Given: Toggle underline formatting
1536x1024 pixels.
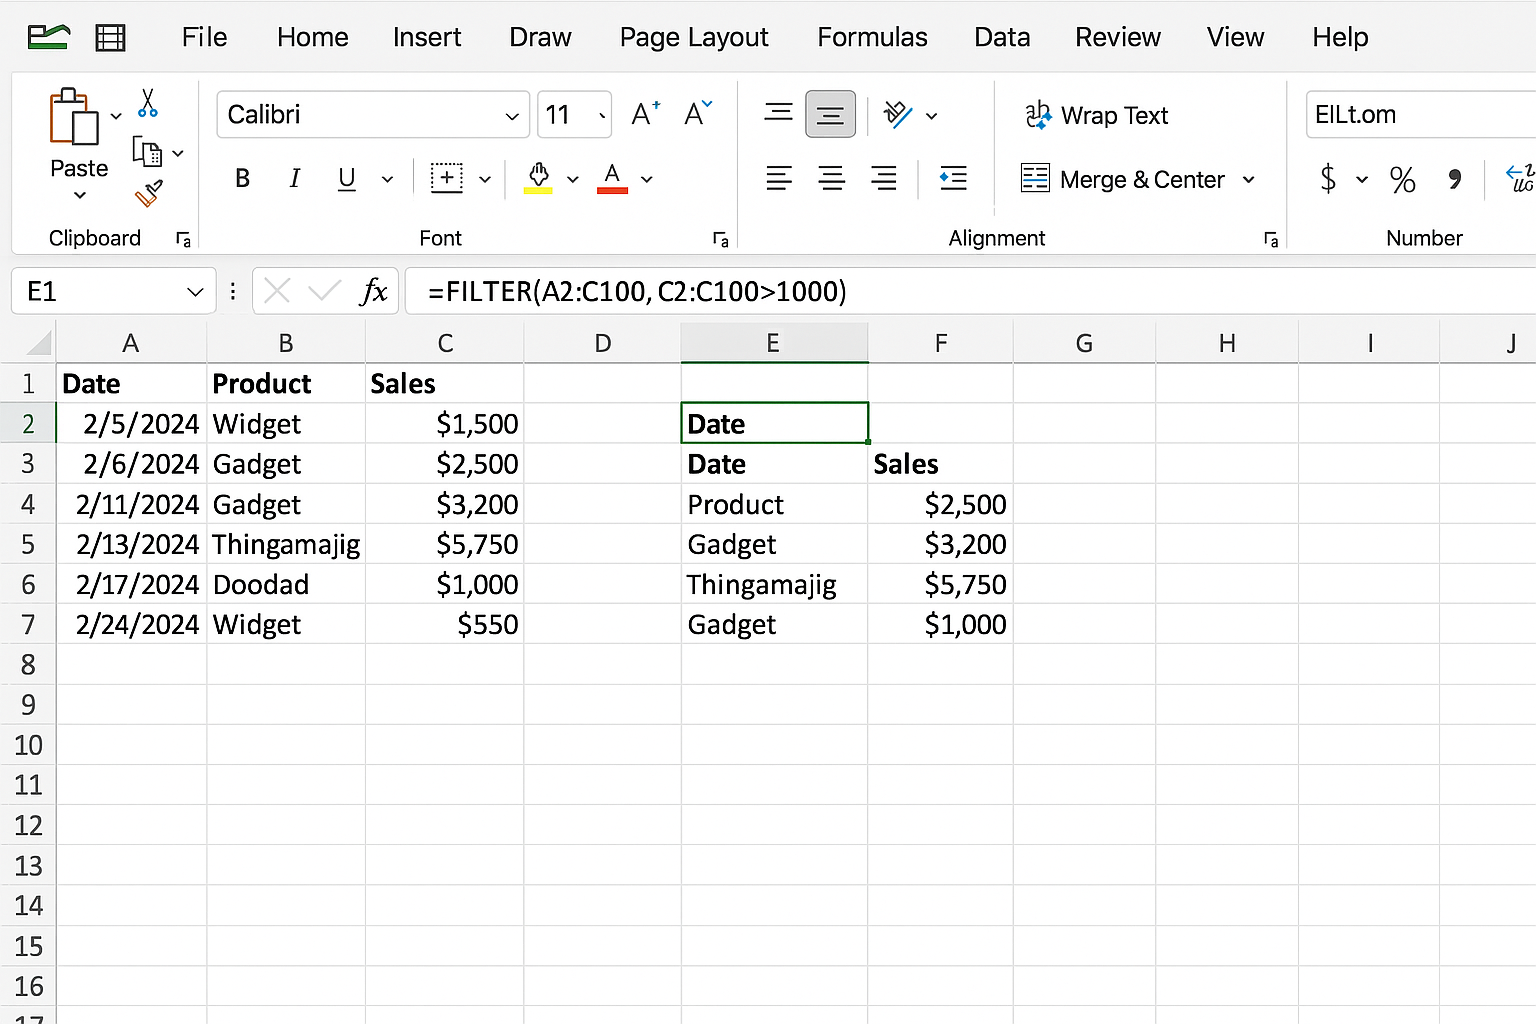Looking at the screenshot, I should [347, 179].
